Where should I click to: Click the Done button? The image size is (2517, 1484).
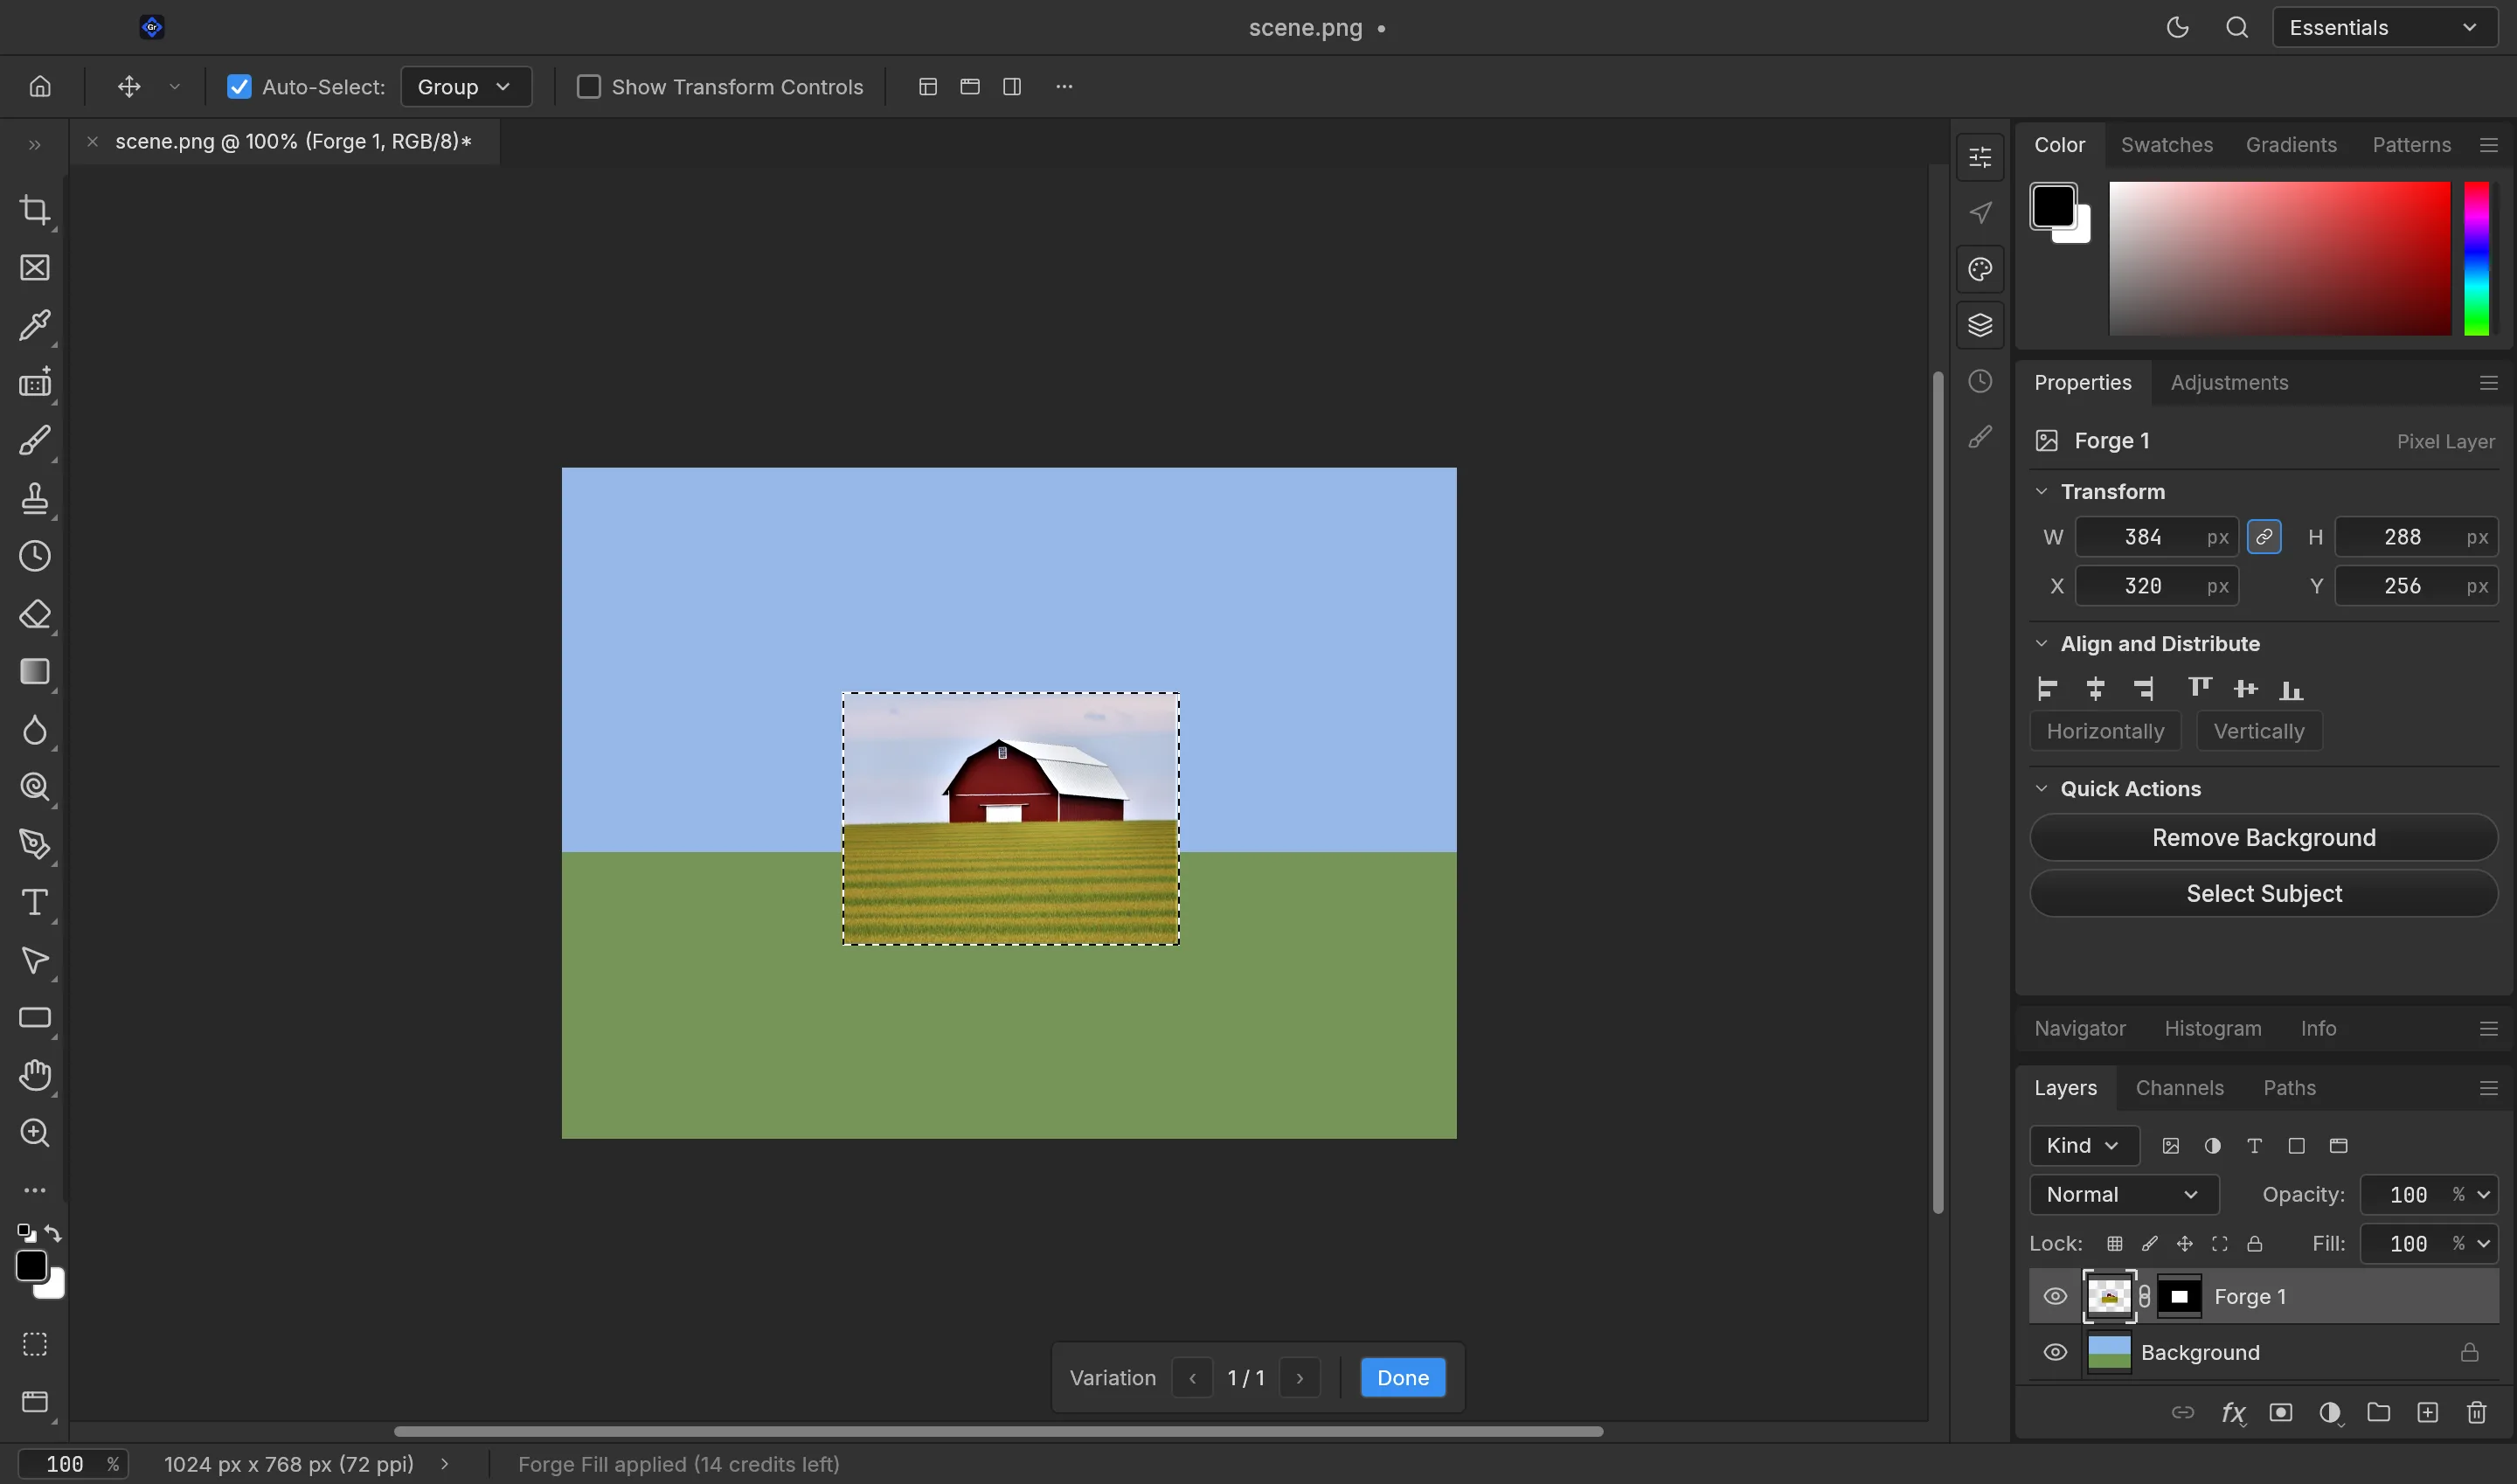[x=1402, y=1377]
